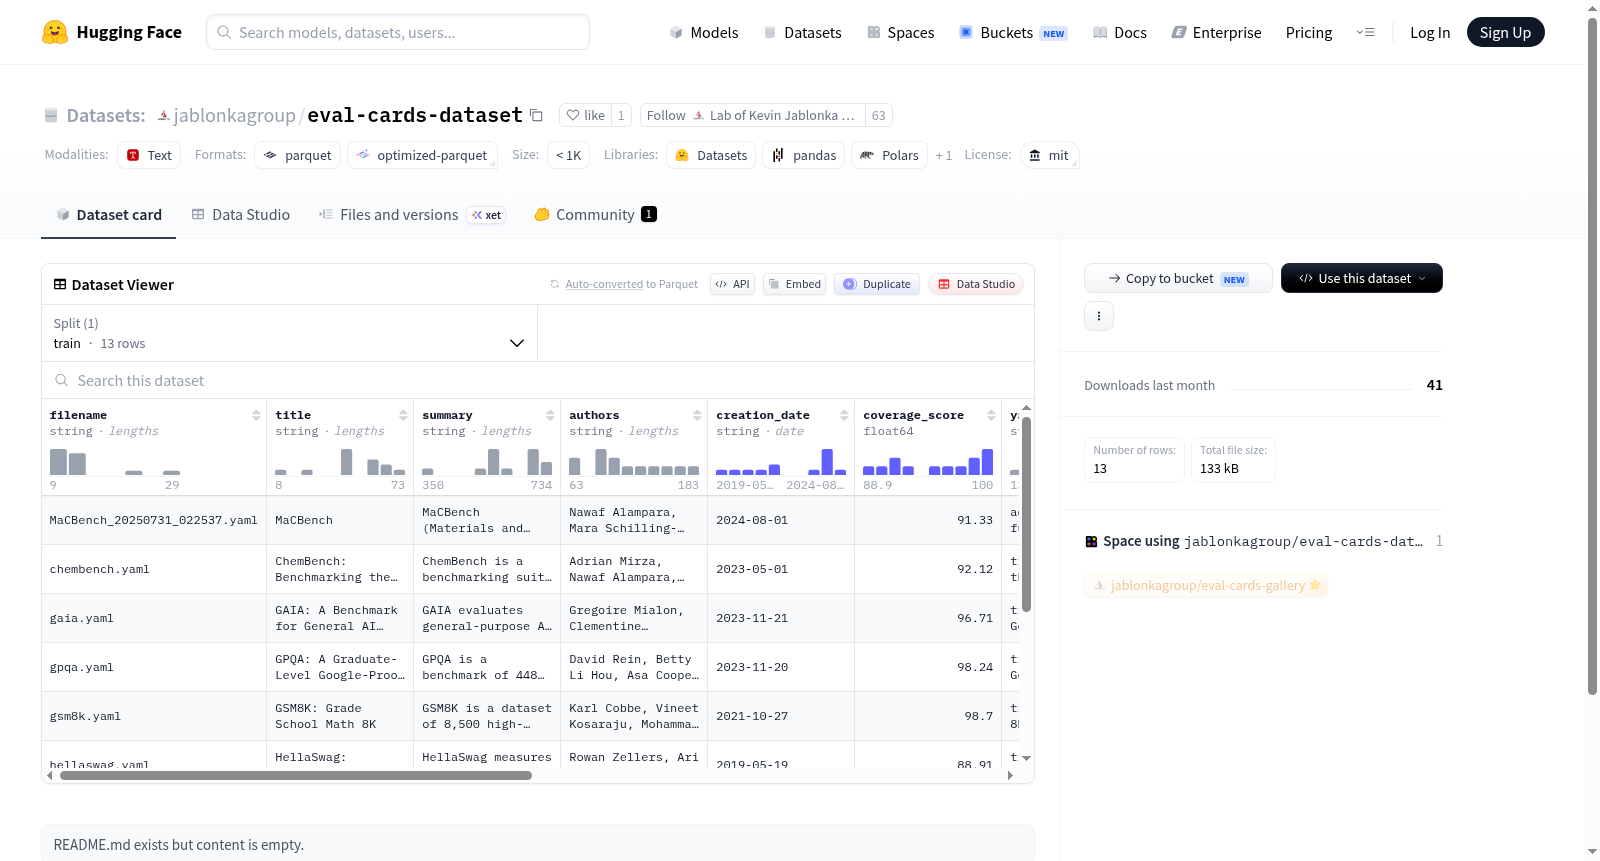
Task: Click the table's vertical scrollbar
Action: tap(1026, 514)
